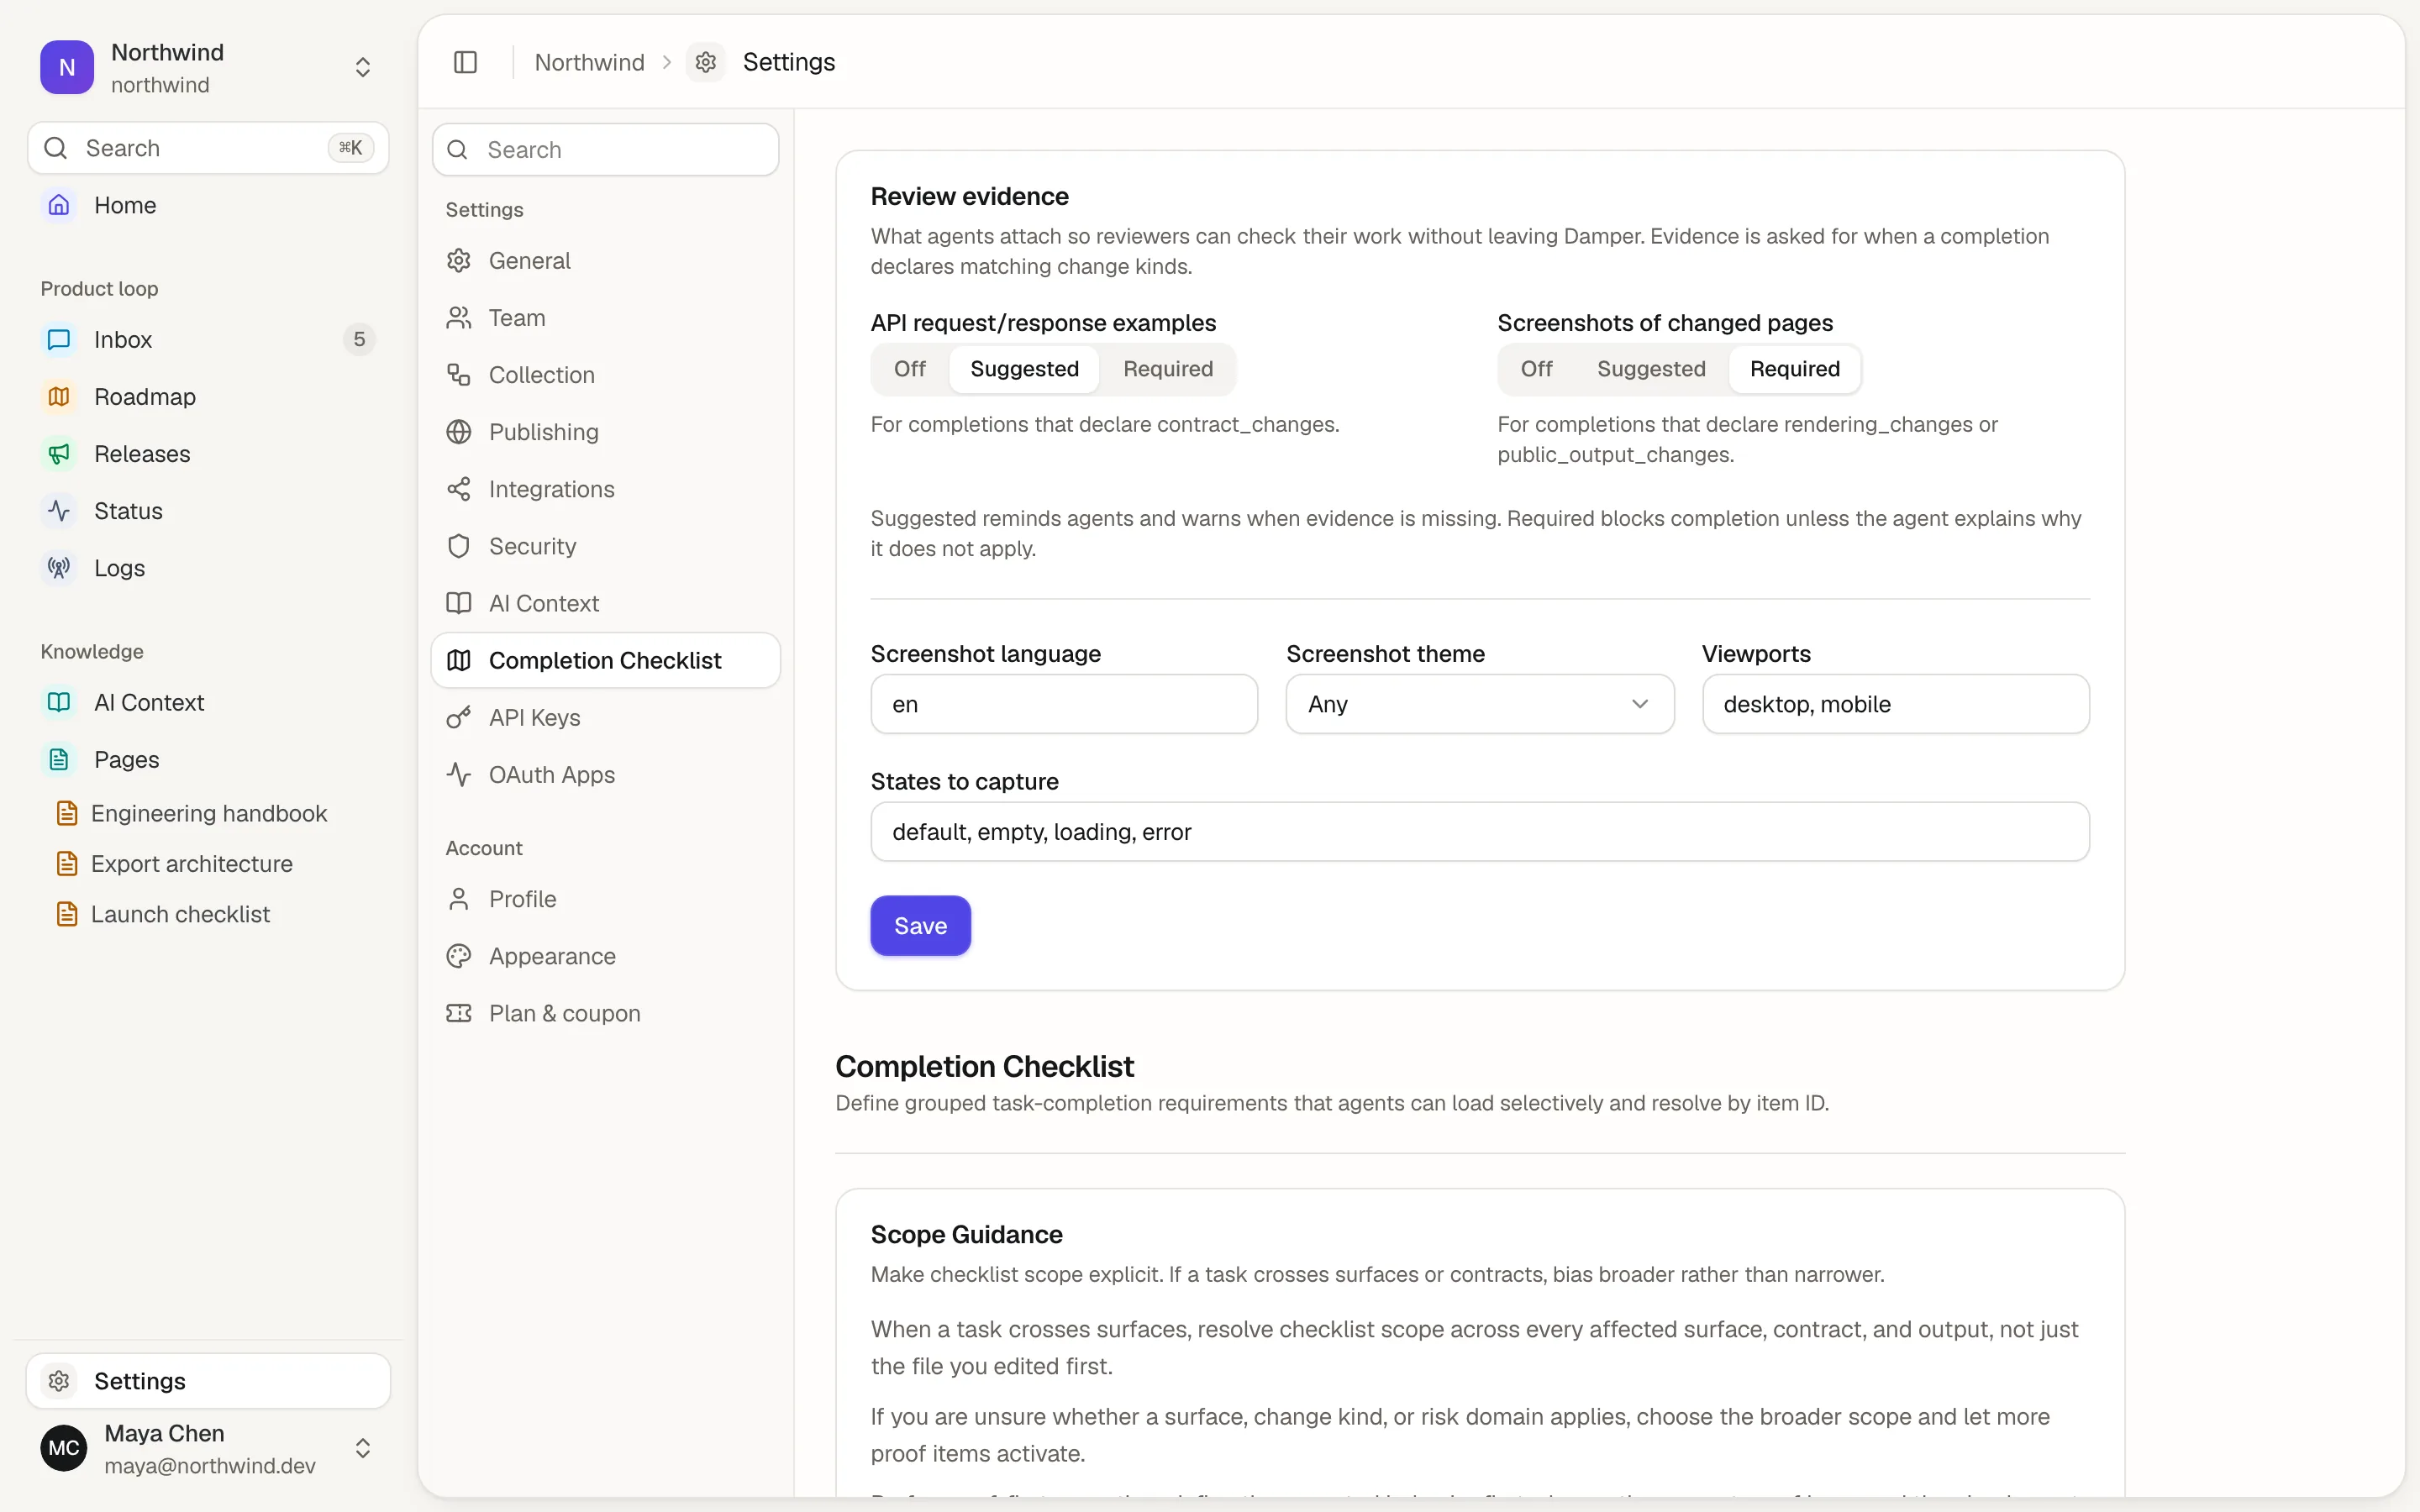2420x1512 pixels.
Task: Set API examples evidence to Off
Action: [909, 369]
